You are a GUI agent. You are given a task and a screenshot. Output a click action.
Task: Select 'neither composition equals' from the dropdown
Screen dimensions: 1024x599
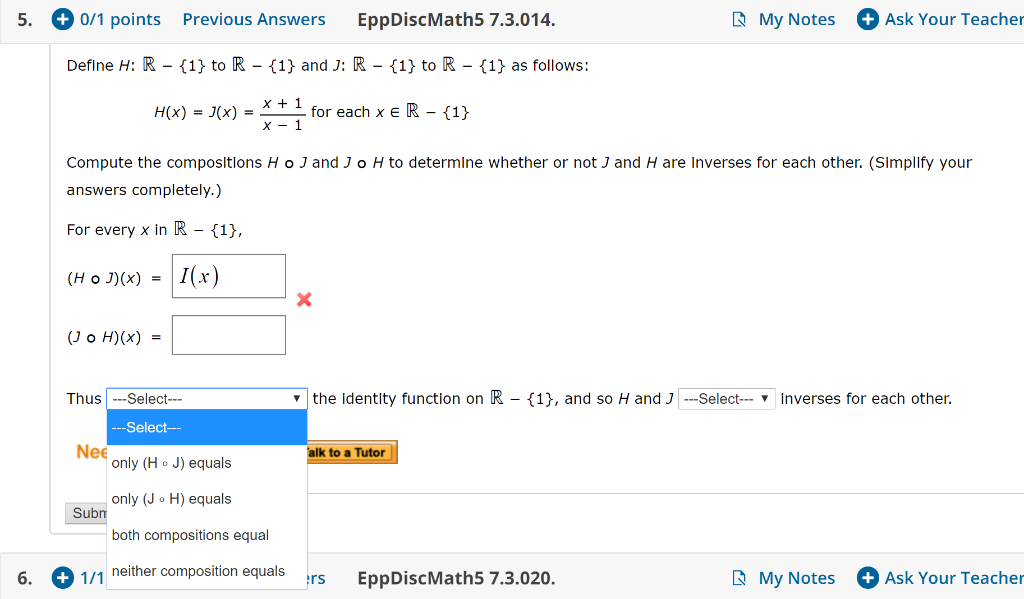pos(196,571)
